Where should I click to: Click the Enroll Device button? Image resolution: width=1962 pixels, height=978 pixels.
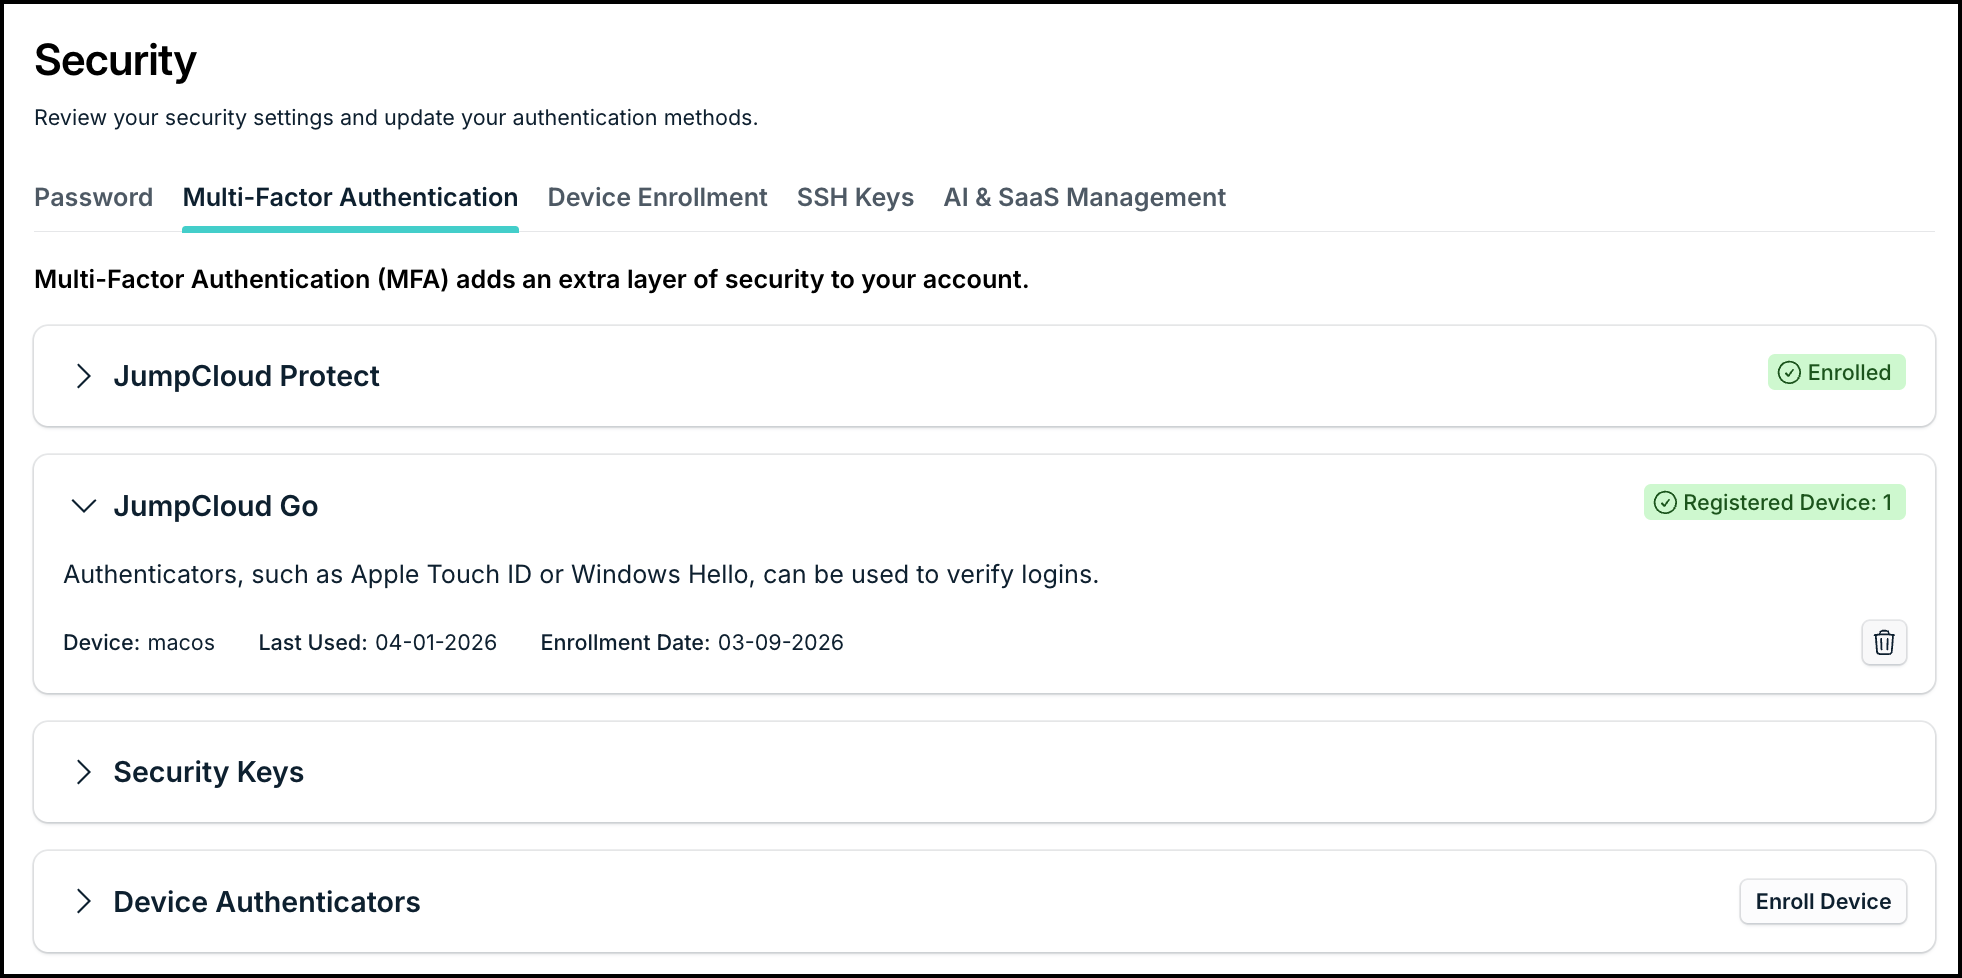(1822, 901)
